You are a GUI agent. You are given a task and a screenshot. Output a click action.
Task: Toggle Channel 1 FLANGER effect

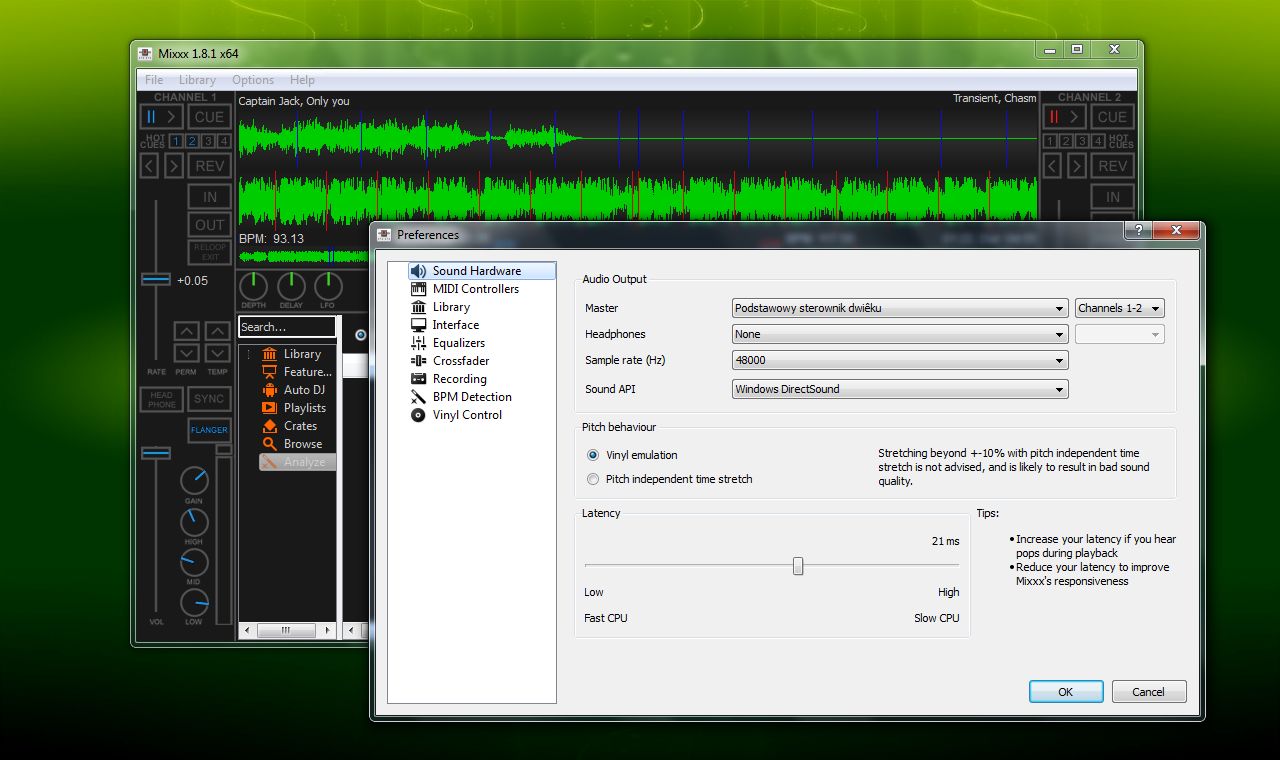coord(209,430)
